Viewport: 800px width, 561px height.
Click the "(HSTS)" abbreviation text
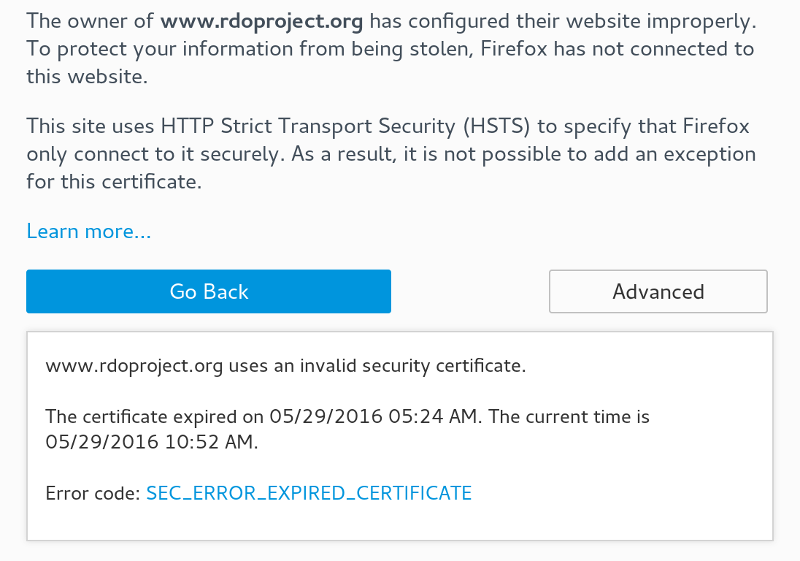pos(497,126)
